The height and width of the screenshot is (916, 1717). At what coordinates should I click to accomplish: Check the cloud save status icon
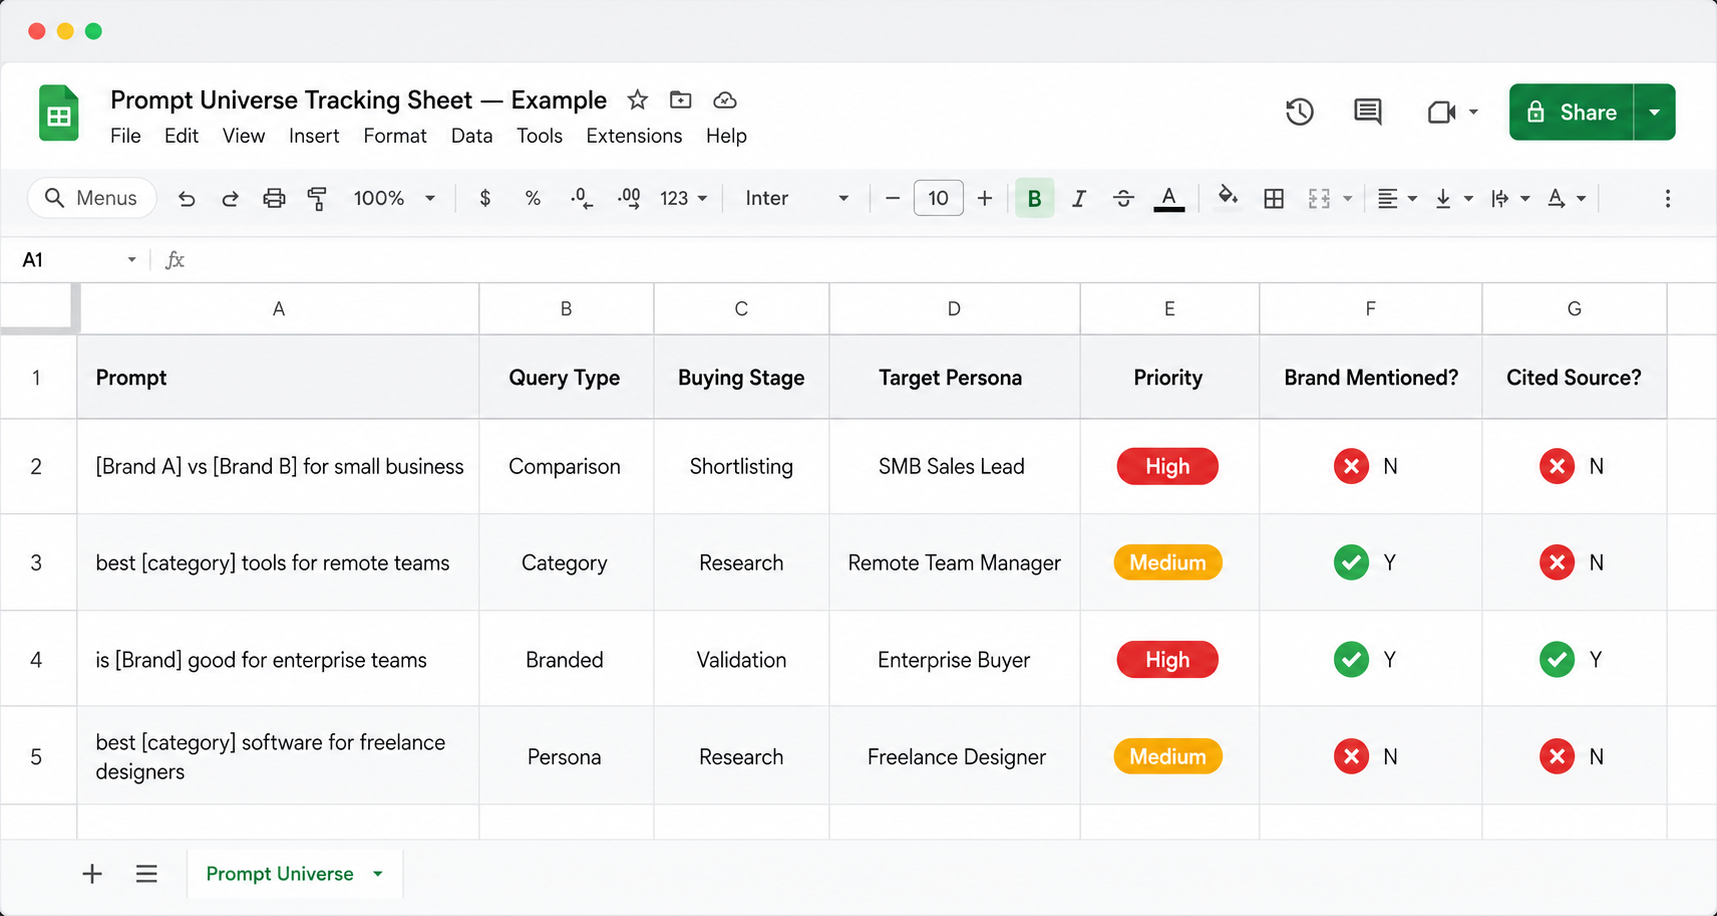(x=725, y=100)
